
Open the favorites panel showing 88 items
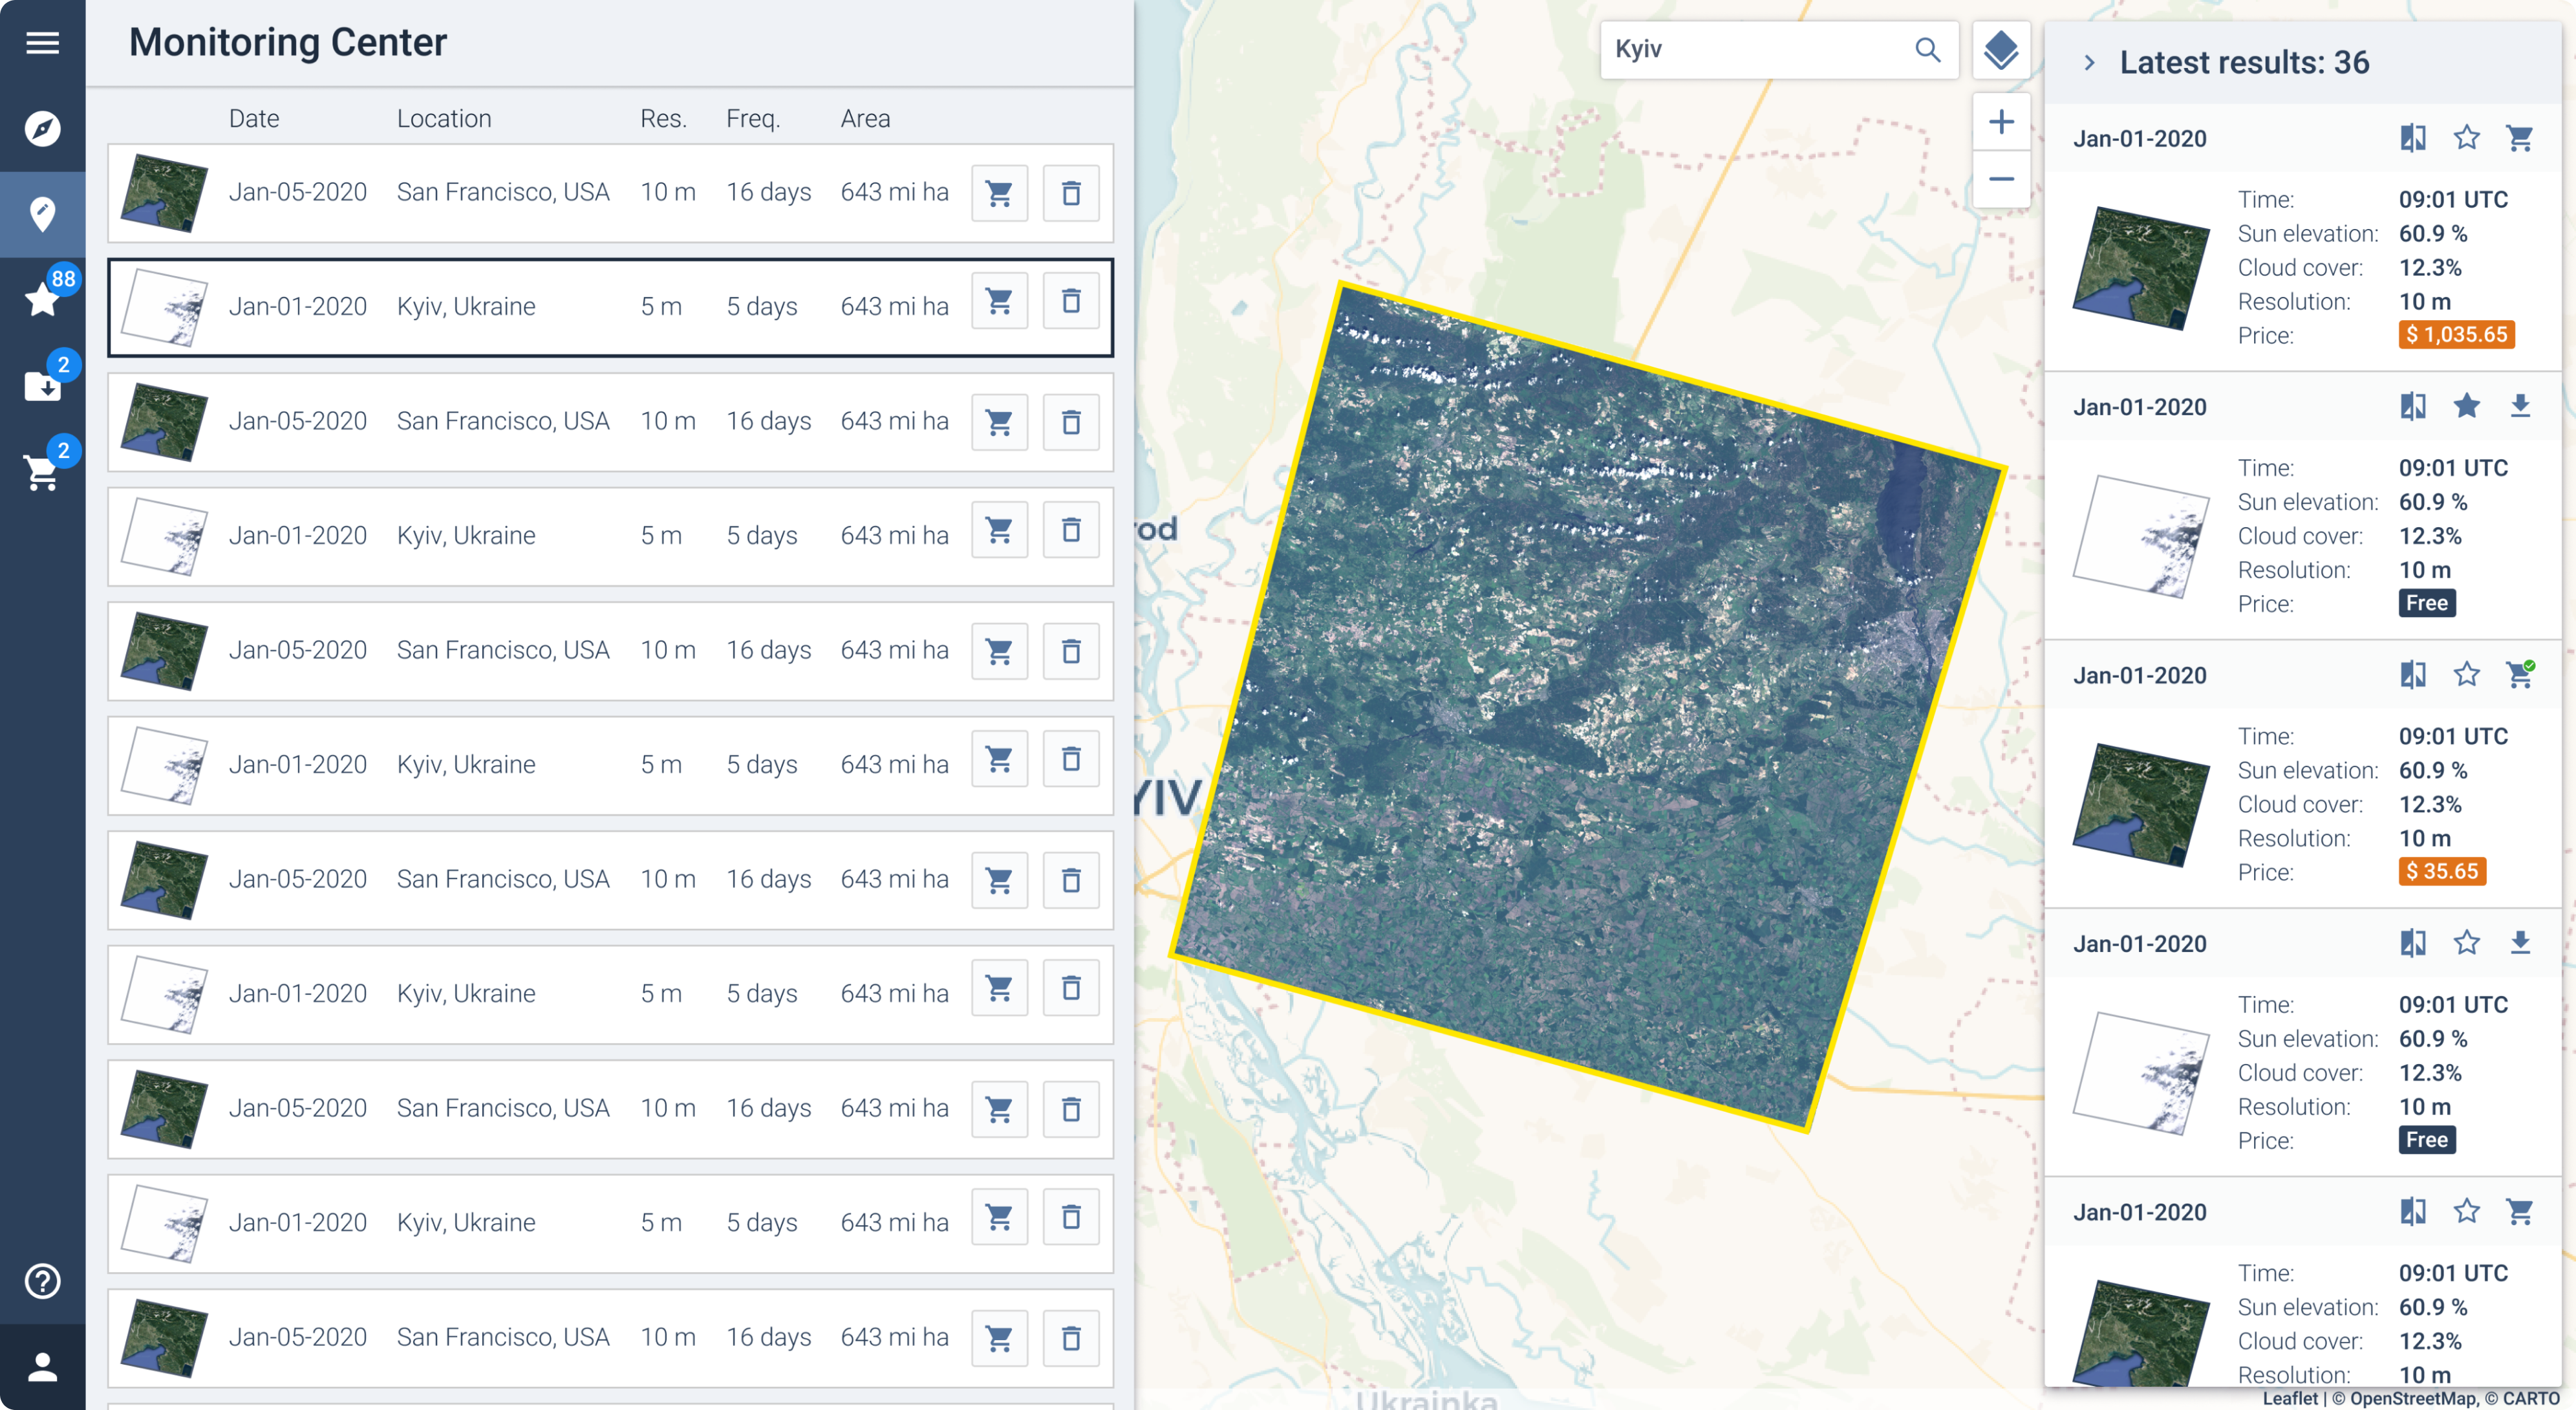click(43, 297)
